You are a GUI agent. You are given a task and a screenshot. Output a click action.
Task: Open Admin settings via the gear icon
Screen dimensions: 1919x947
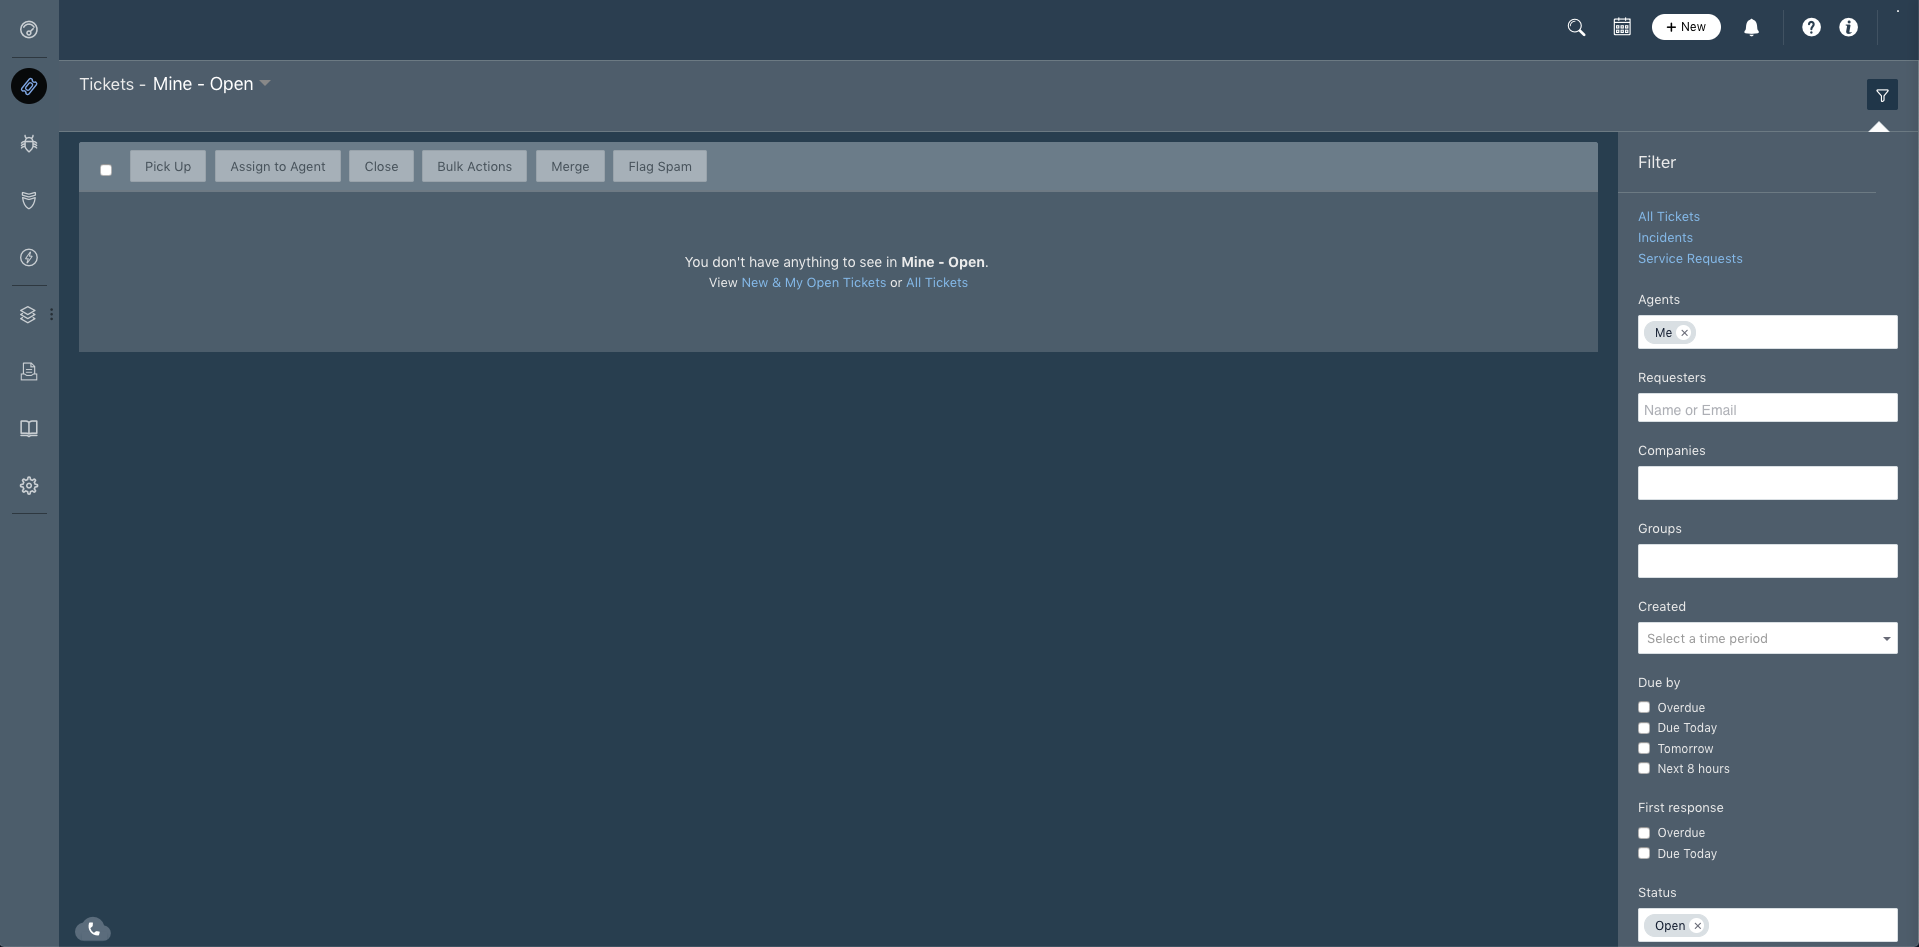29,485
